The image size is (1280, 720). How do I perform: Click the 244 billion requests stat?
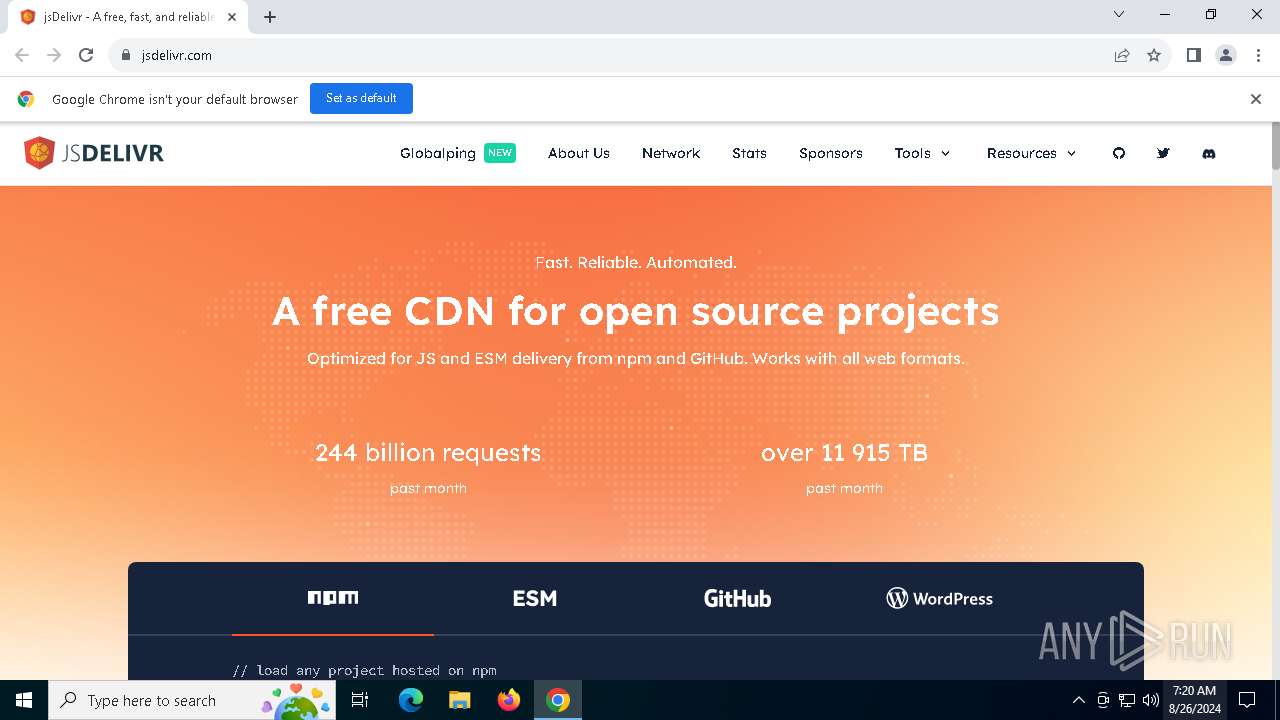pyautogui.click(x=428, y=453)
